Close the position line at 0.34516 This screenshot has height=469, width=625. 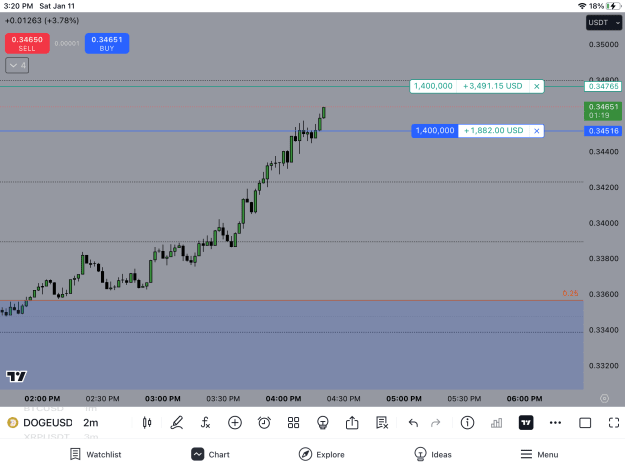tap(537, 131)
